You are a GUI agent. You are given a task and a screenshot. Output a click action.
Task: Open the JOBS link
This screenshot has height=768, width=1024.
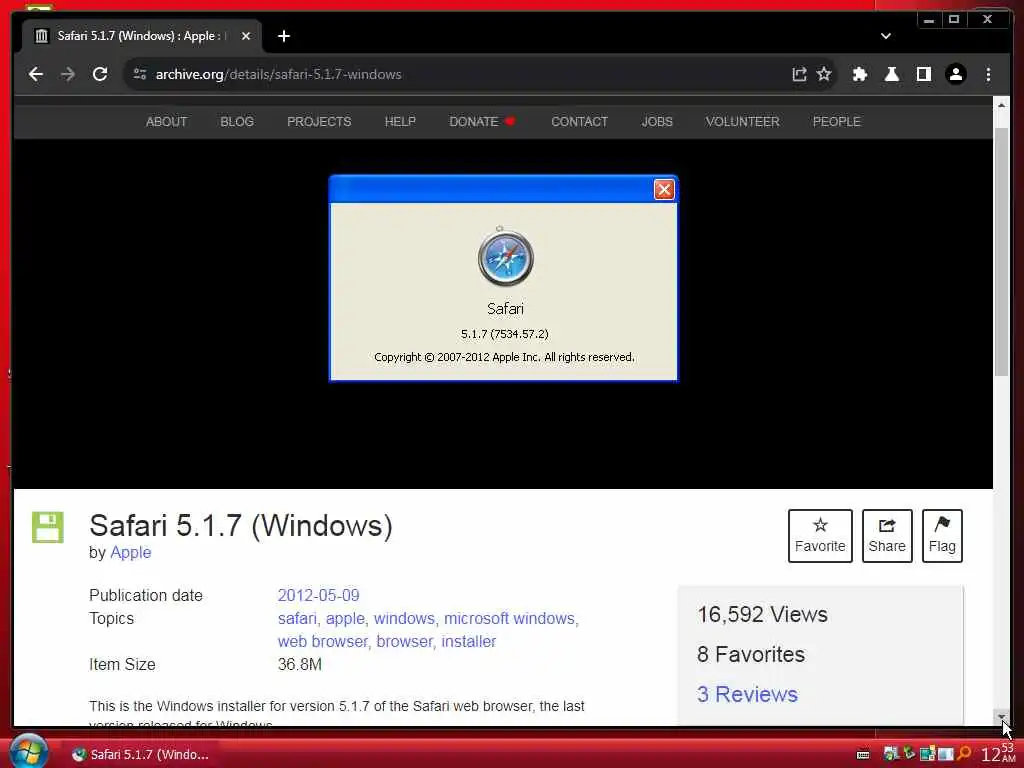[x=657, y=121]
